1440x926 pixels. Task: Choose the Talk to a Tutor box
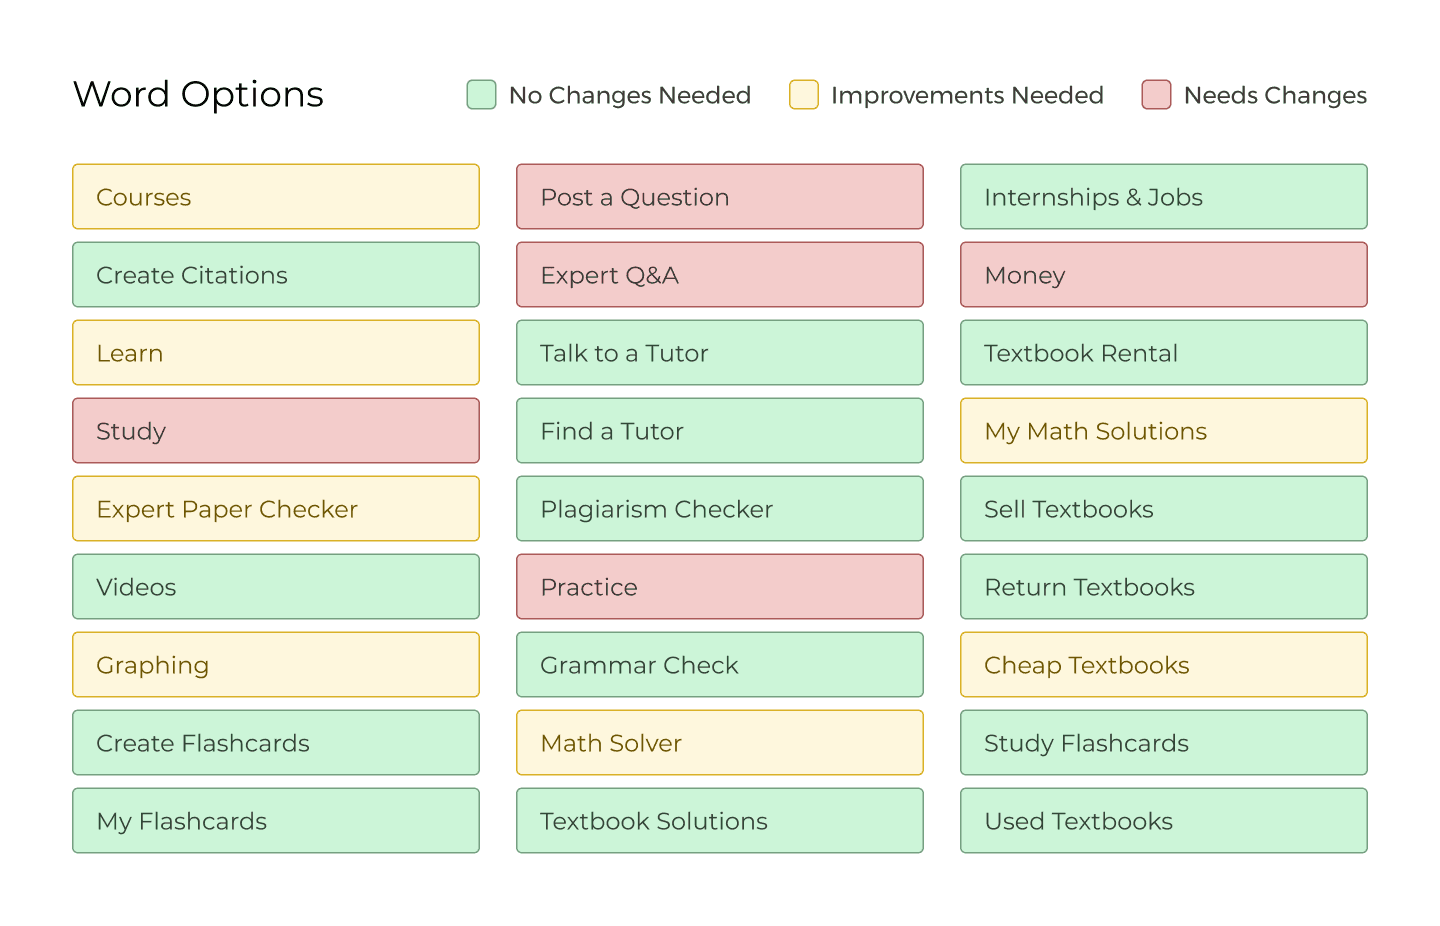(720, 353)
